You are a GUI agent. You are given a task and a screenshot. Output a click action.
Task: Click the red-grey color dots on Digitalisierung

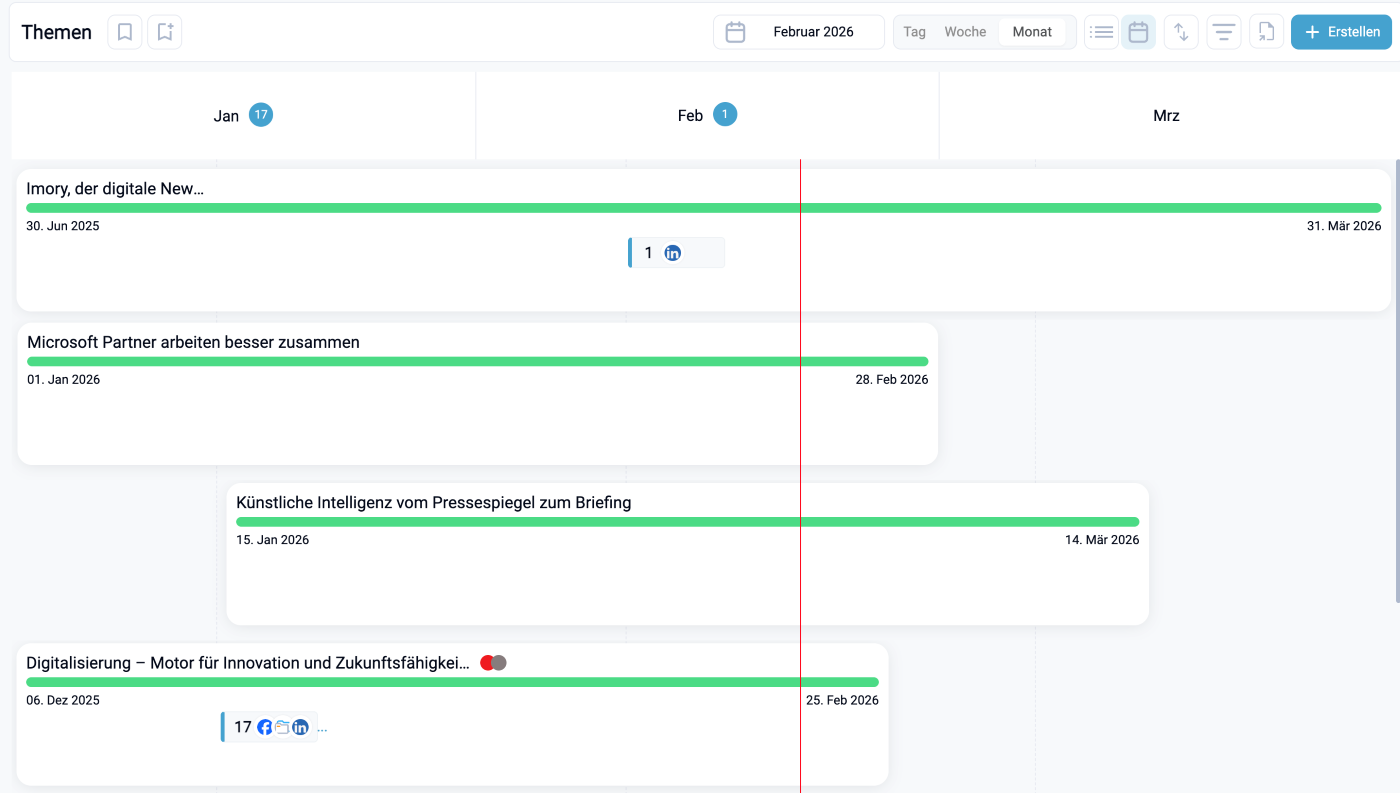(493, 663)
